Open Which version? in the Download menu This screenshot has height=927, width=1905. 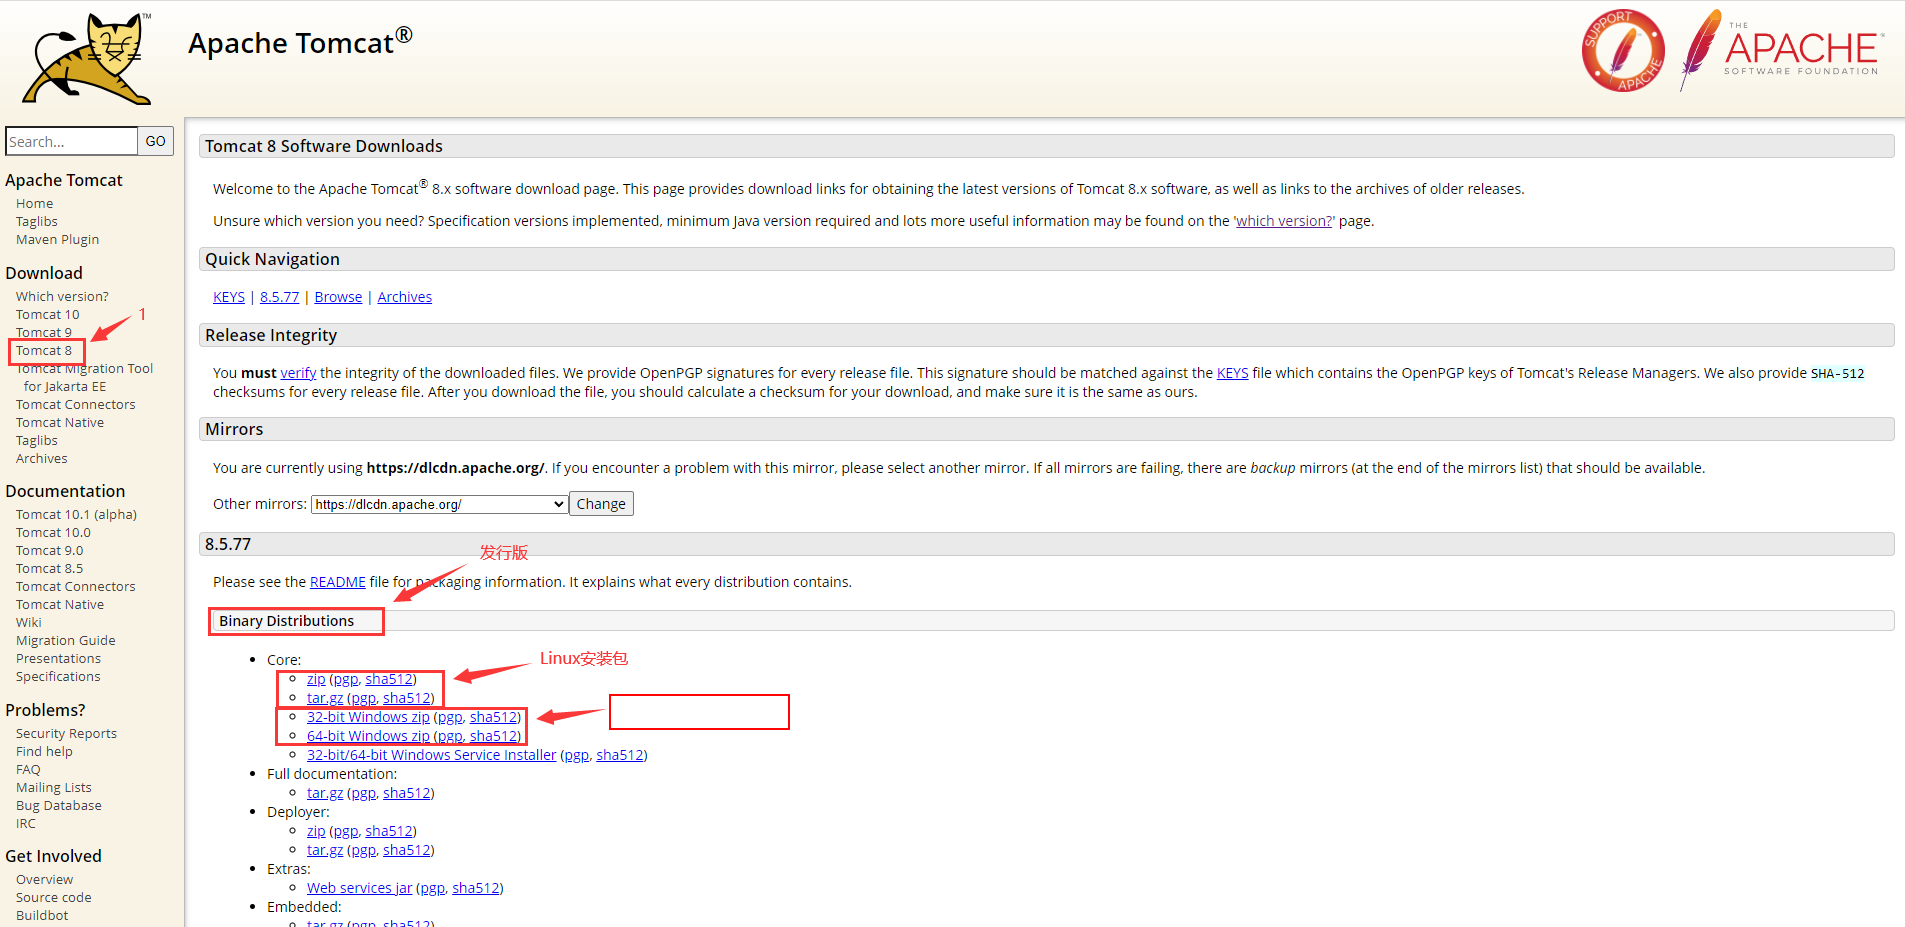pos(62,296)
